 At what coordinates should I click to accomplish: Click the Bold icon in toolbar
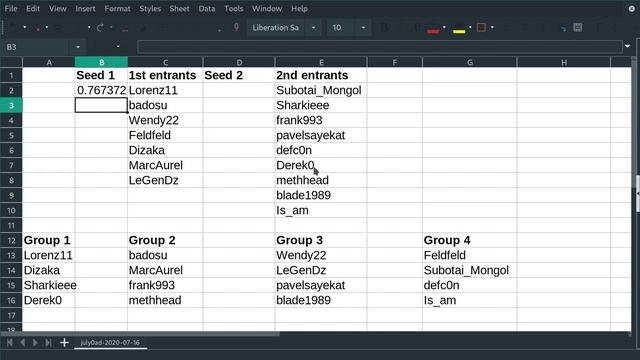pos(384,28)
